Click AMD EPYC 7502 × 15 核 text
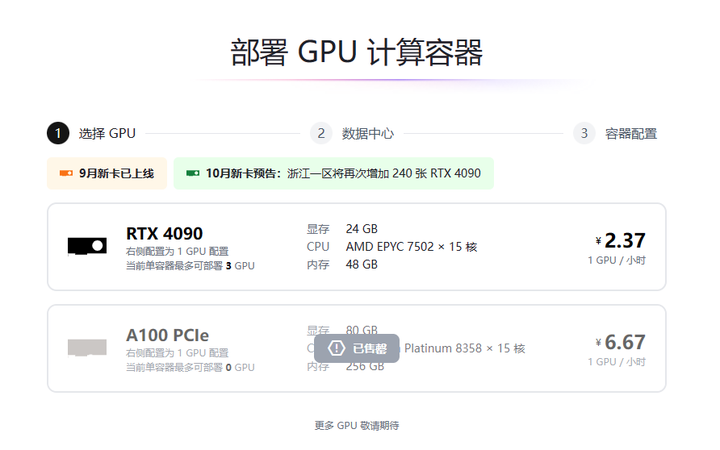The image size is (720, 450). point(412,247)
